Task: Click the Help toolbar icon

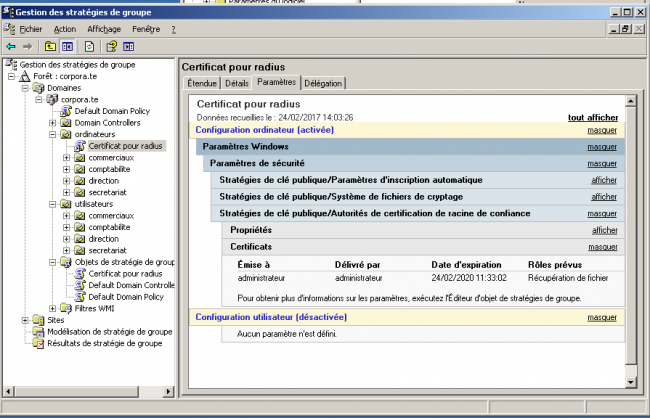Action: 112,46
